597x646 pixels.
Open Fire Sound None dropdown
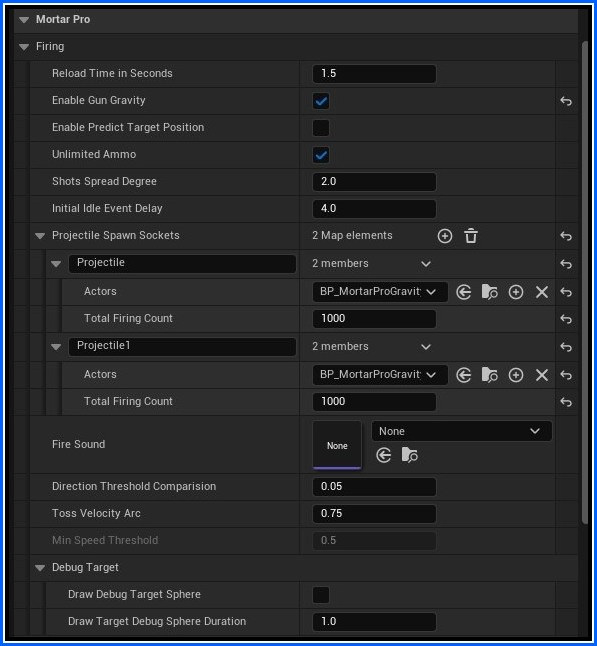[461, 431]
